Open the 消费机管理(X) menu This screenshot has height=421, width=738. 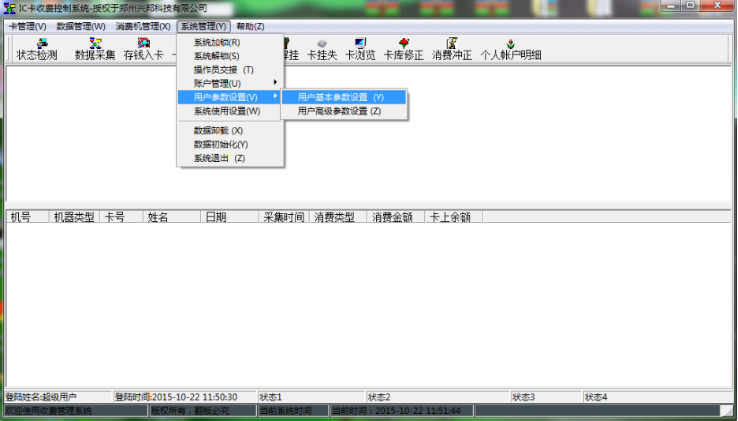click(x=143, y=26)
